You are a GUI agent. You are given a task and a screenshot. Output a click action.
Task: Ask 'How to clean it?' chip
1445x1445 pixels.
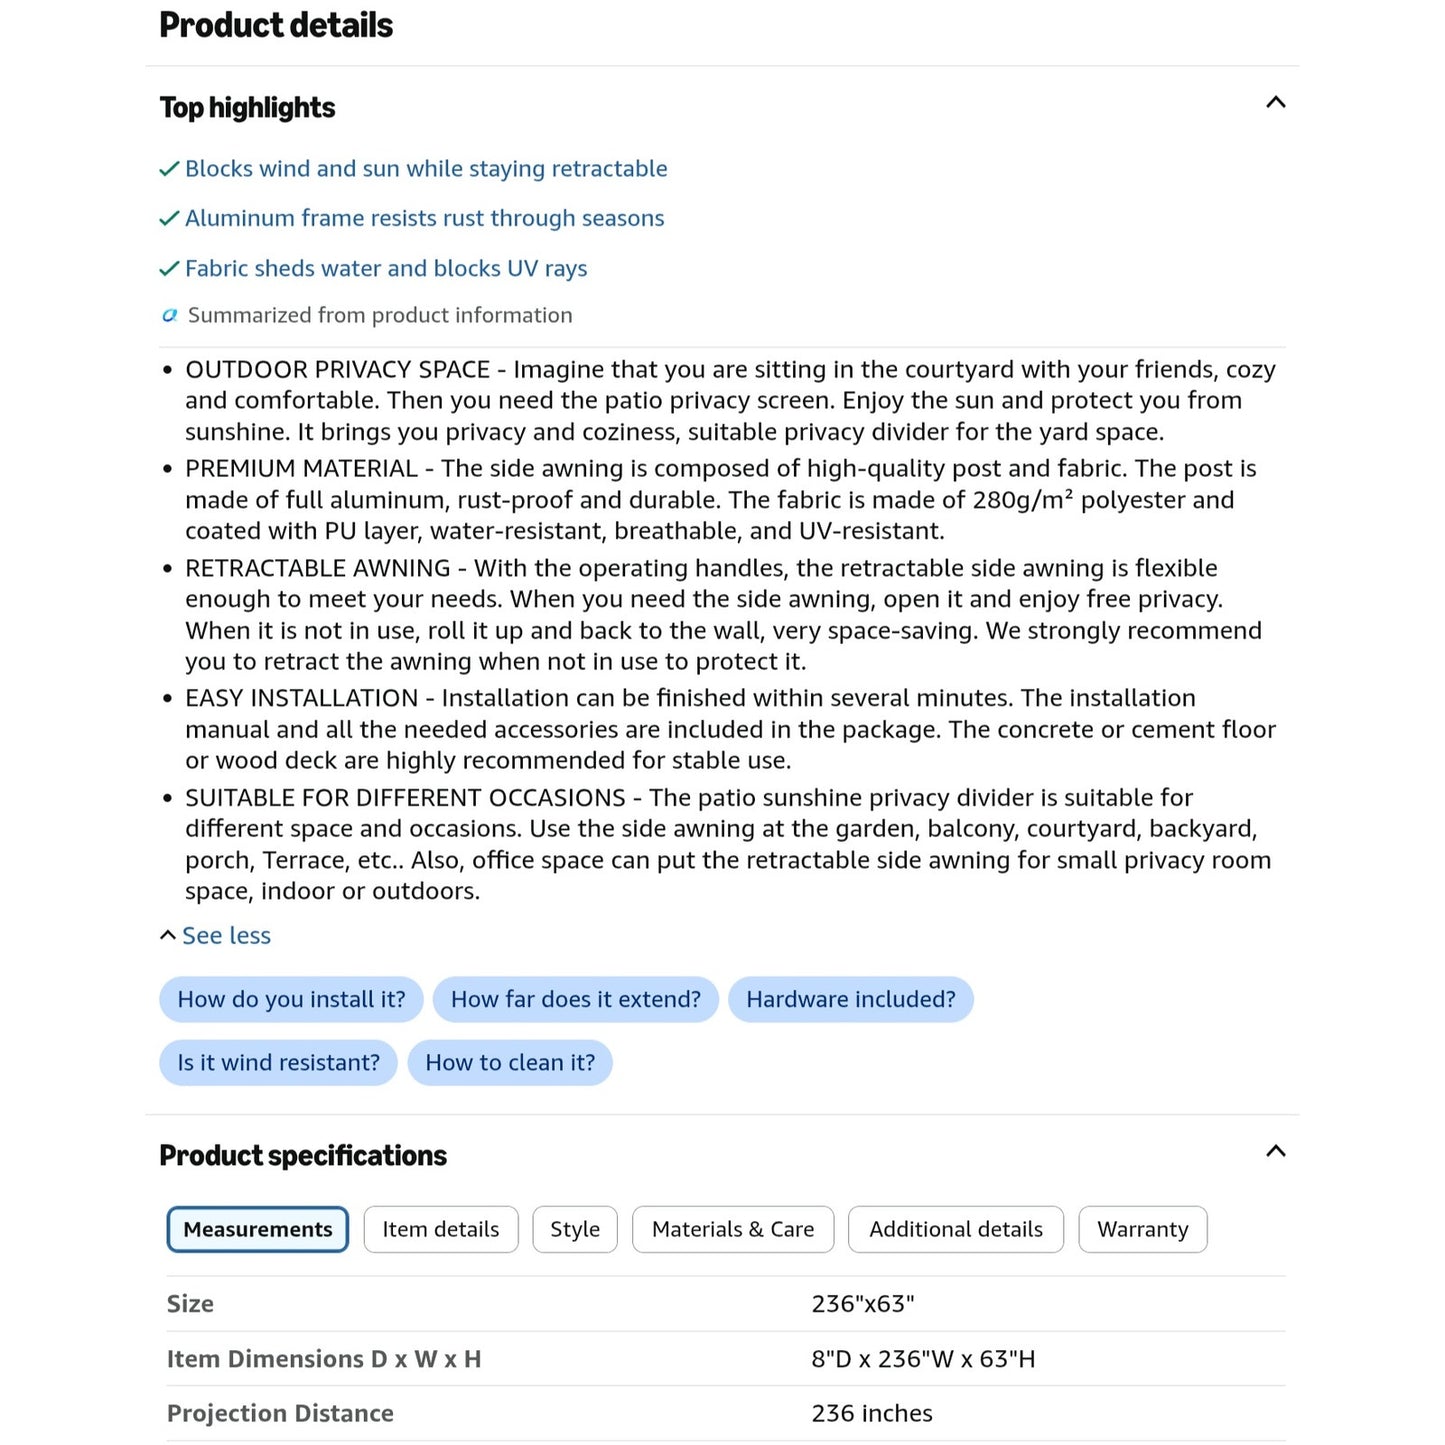click(x=510, y=1063)
